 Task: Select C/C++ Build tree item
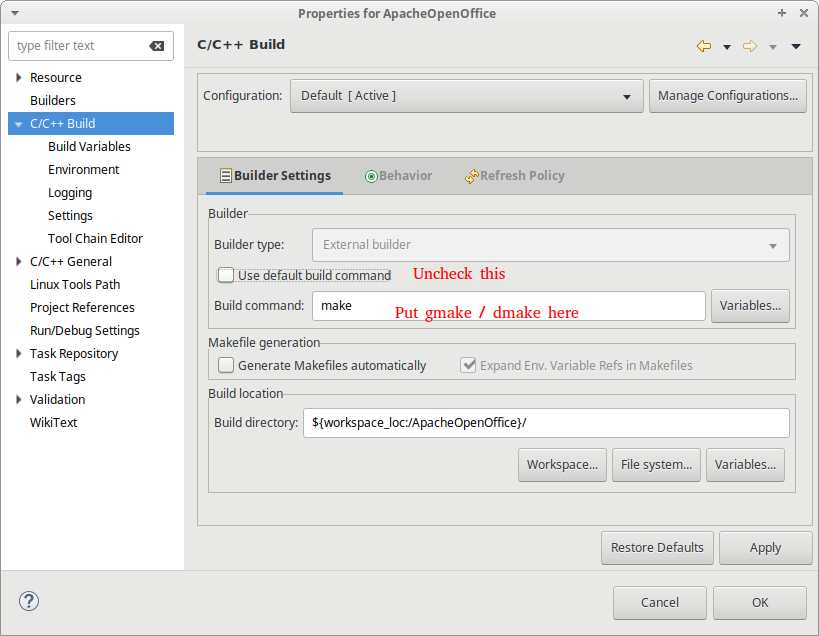pos(91,124)
